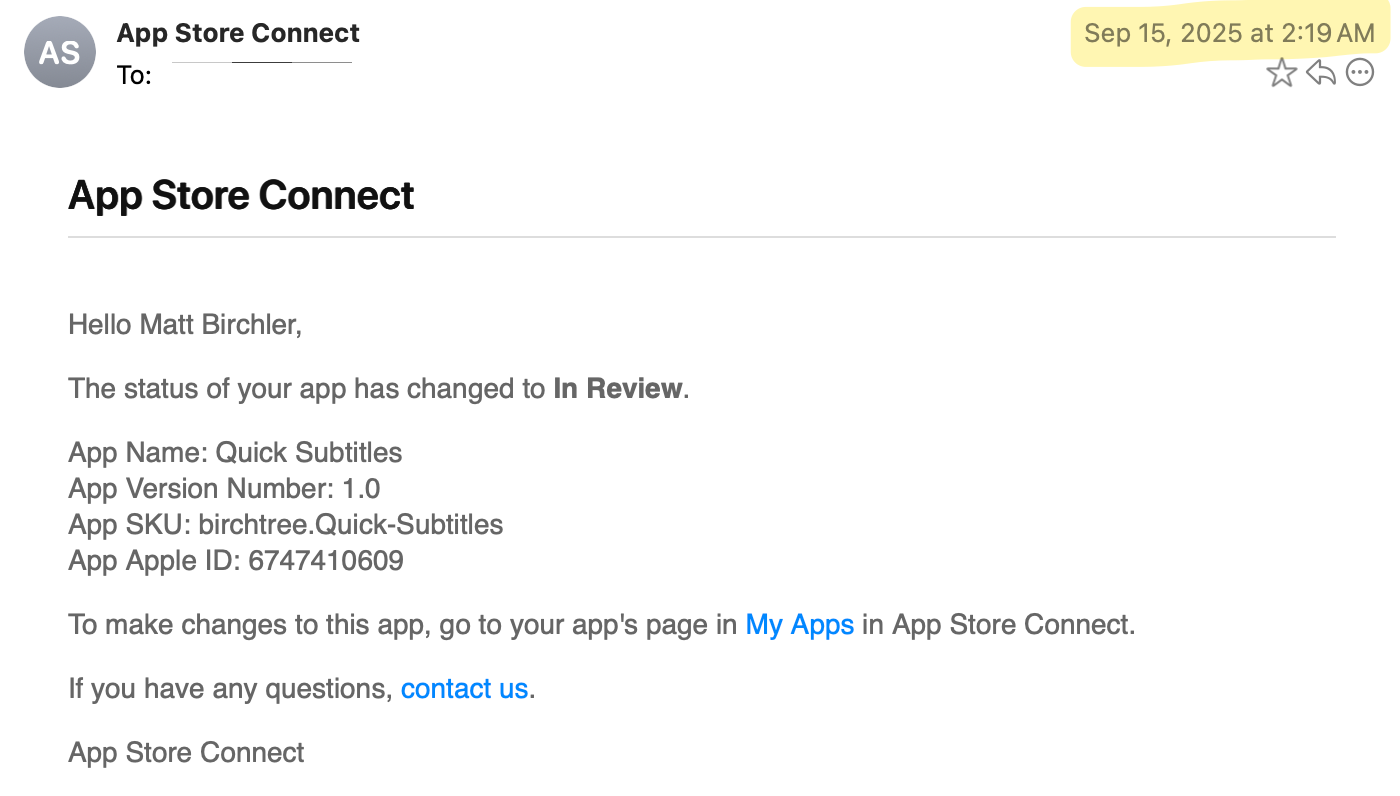The image size is (1400, 796).
Task: Click the App Apple ID: 6747410609 line
Action: (236, 561)
